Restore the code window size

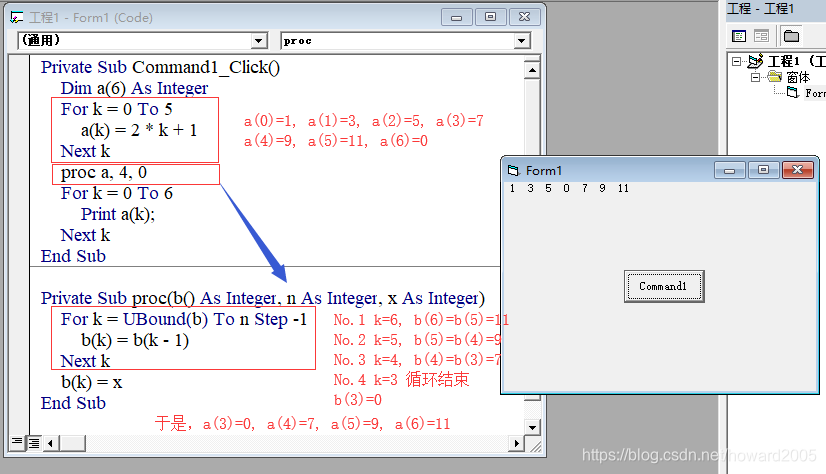[490, 17]
